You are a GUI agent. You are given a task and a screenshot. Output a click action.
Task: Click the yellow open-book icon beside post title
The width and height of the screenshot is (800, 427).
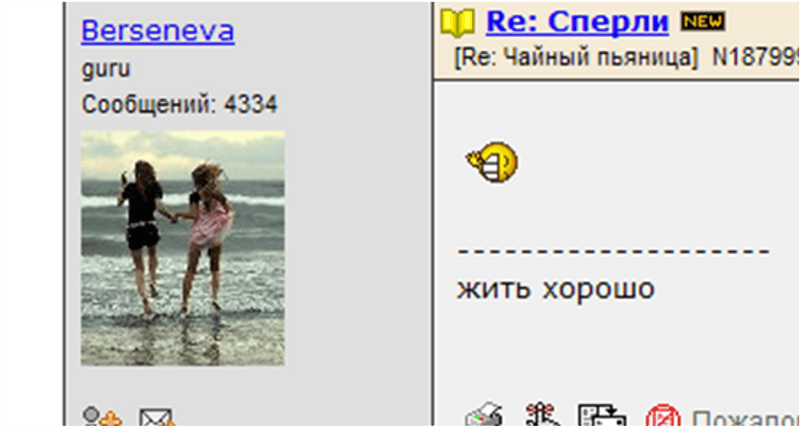coord(458,23)
